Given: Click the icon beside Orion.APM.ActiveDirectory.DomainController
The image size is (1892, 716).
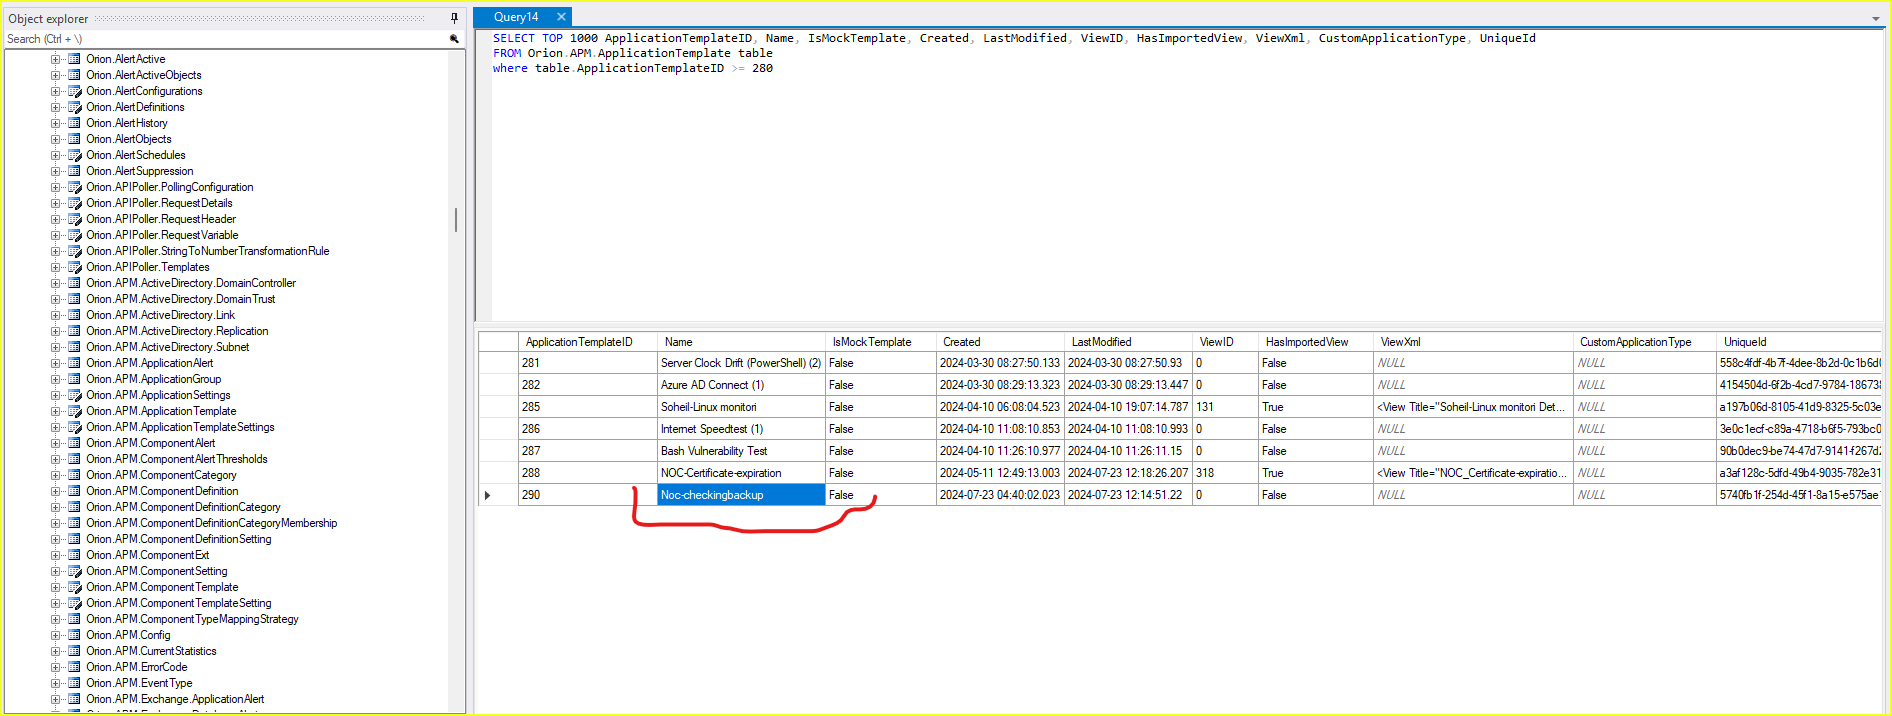Looking at the screenshot, I should coord(74,283).
